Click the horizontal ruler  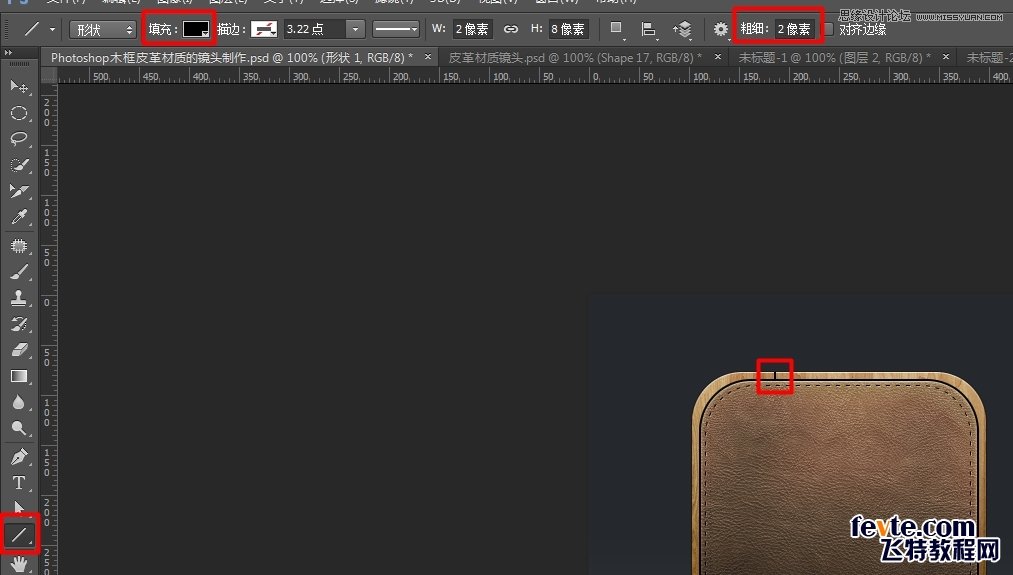pos(534,76)
